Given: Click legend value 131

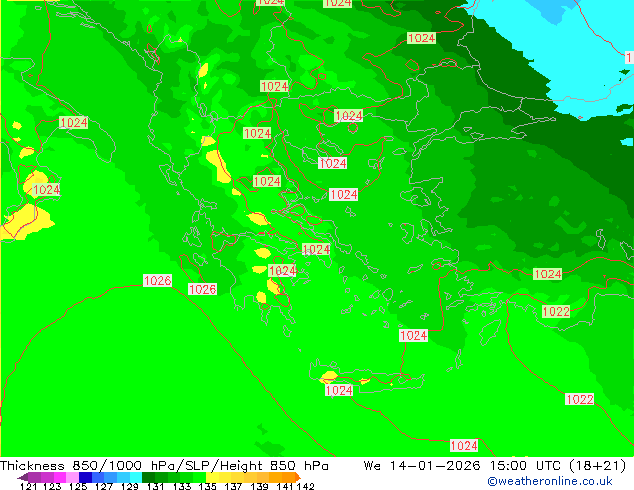Looking at the screenshot, I should coord(155,486).
